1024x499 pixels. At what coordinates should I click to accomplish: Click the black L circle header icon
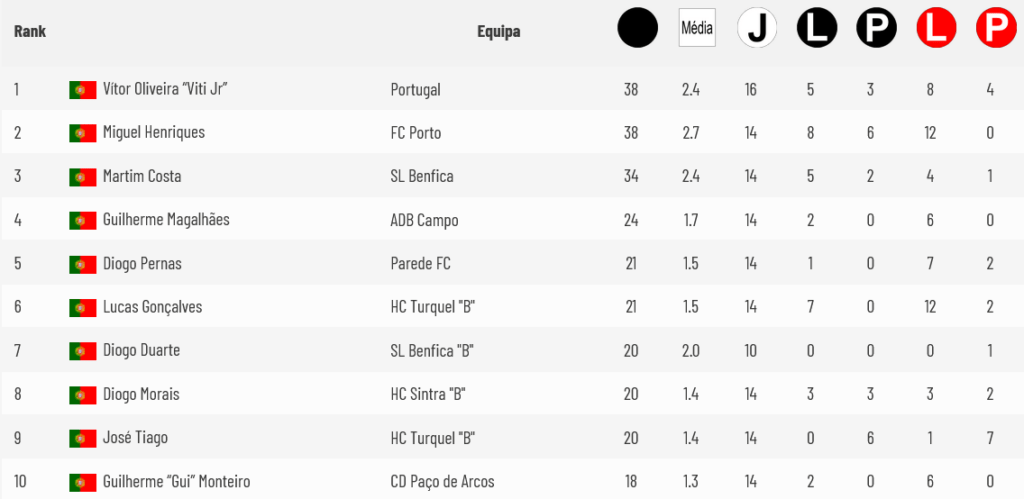click(816, 28)
